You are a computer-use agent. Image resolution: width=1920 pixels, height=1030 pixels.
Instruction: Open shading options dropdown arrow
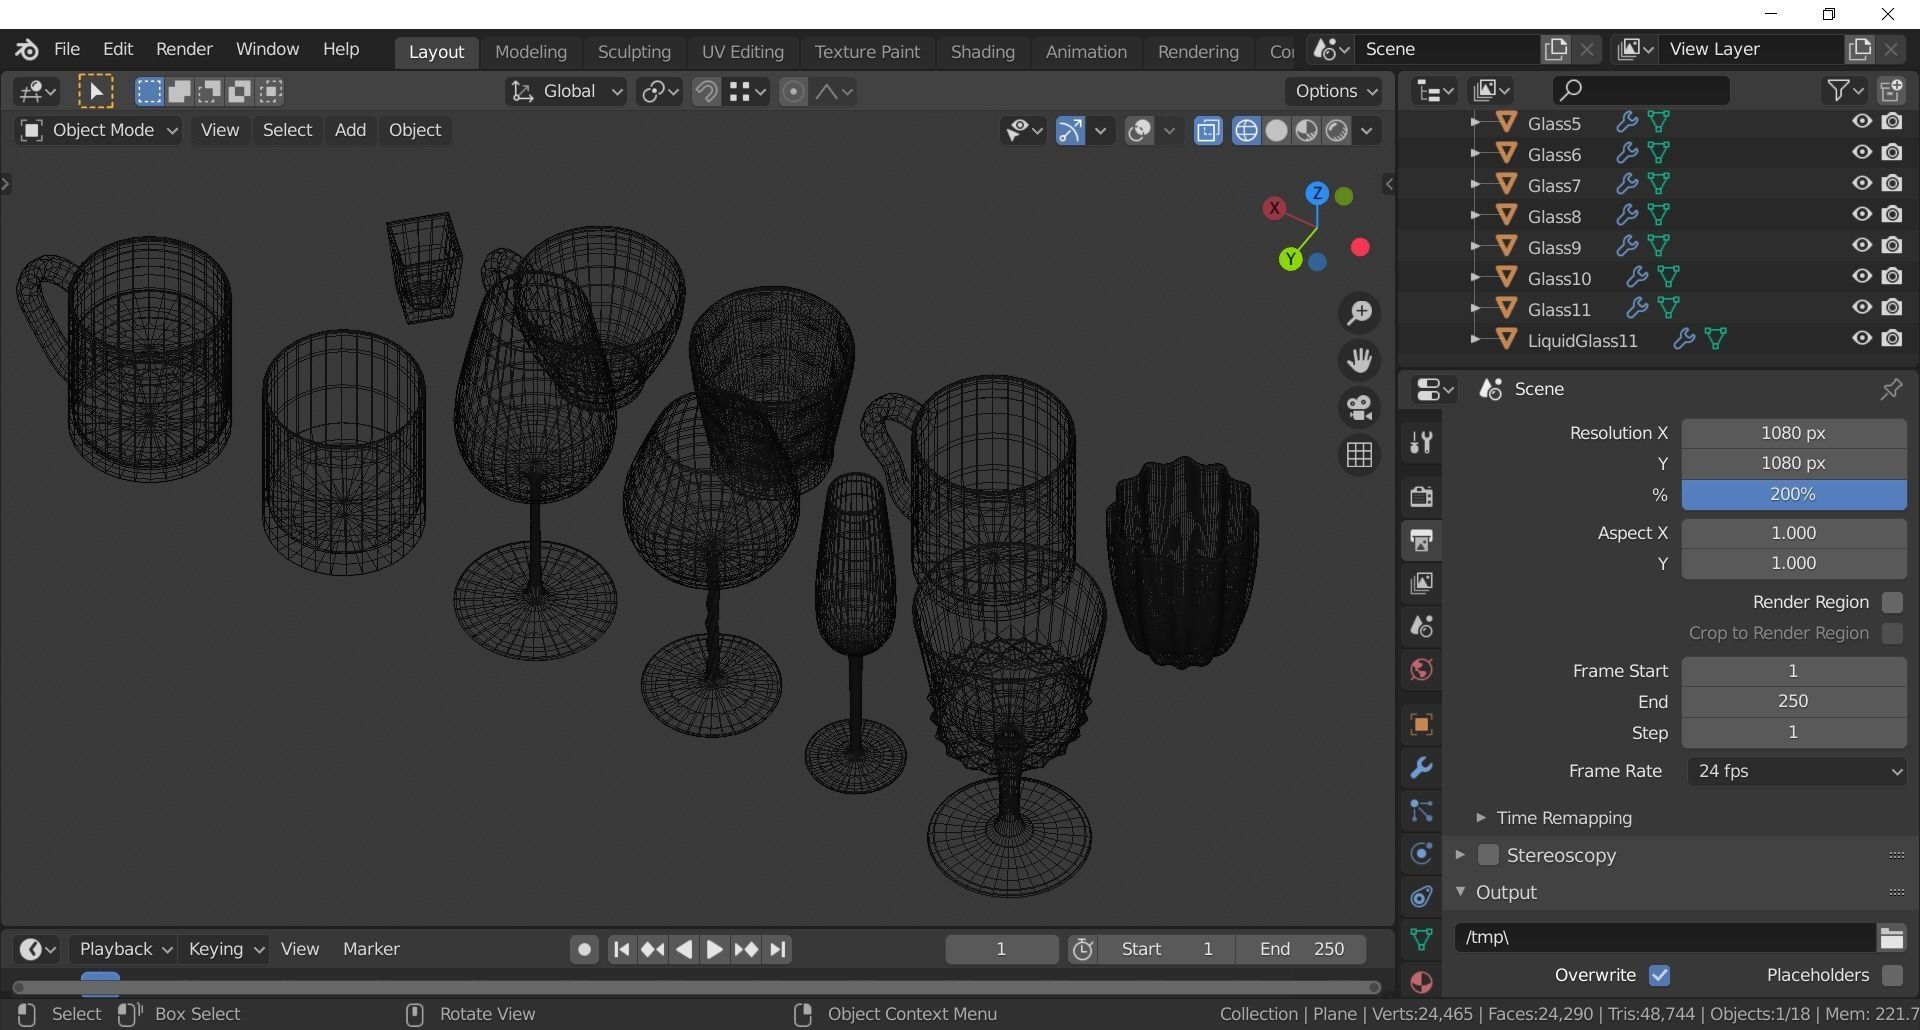pos(1367,131)
